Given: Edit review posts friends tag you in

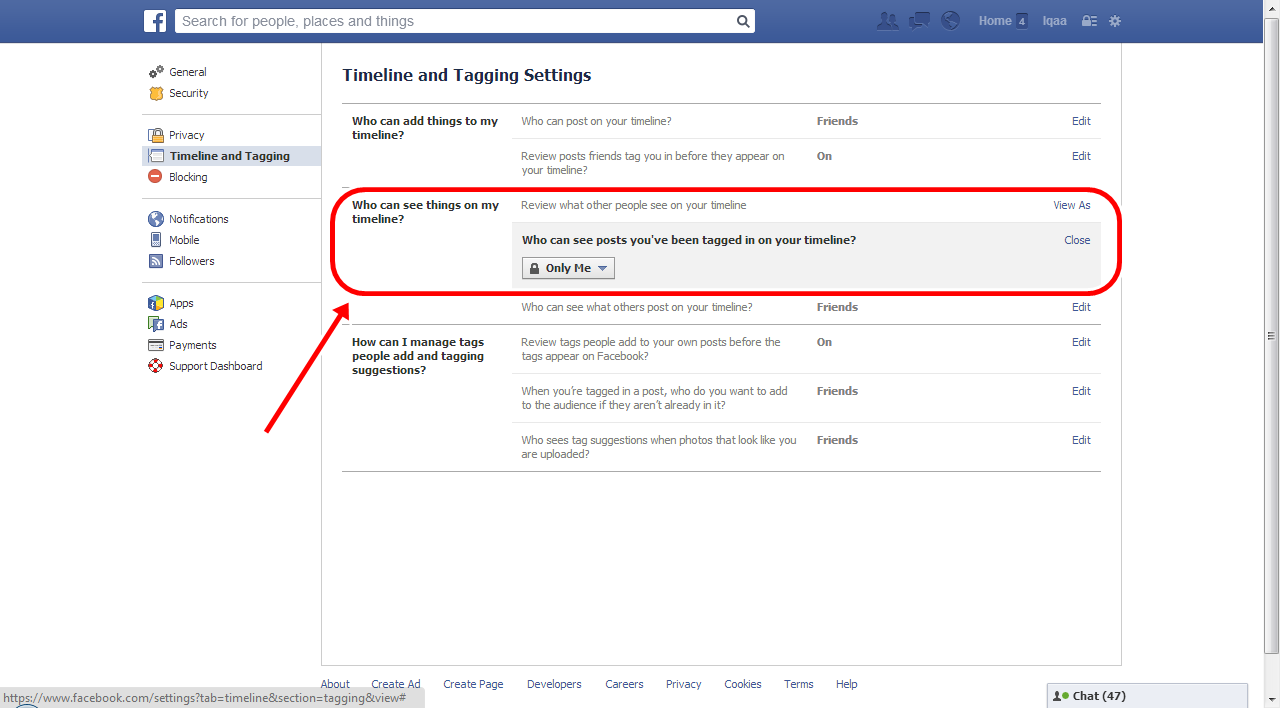Looking at the screenshot, I should coord(1081,156).
